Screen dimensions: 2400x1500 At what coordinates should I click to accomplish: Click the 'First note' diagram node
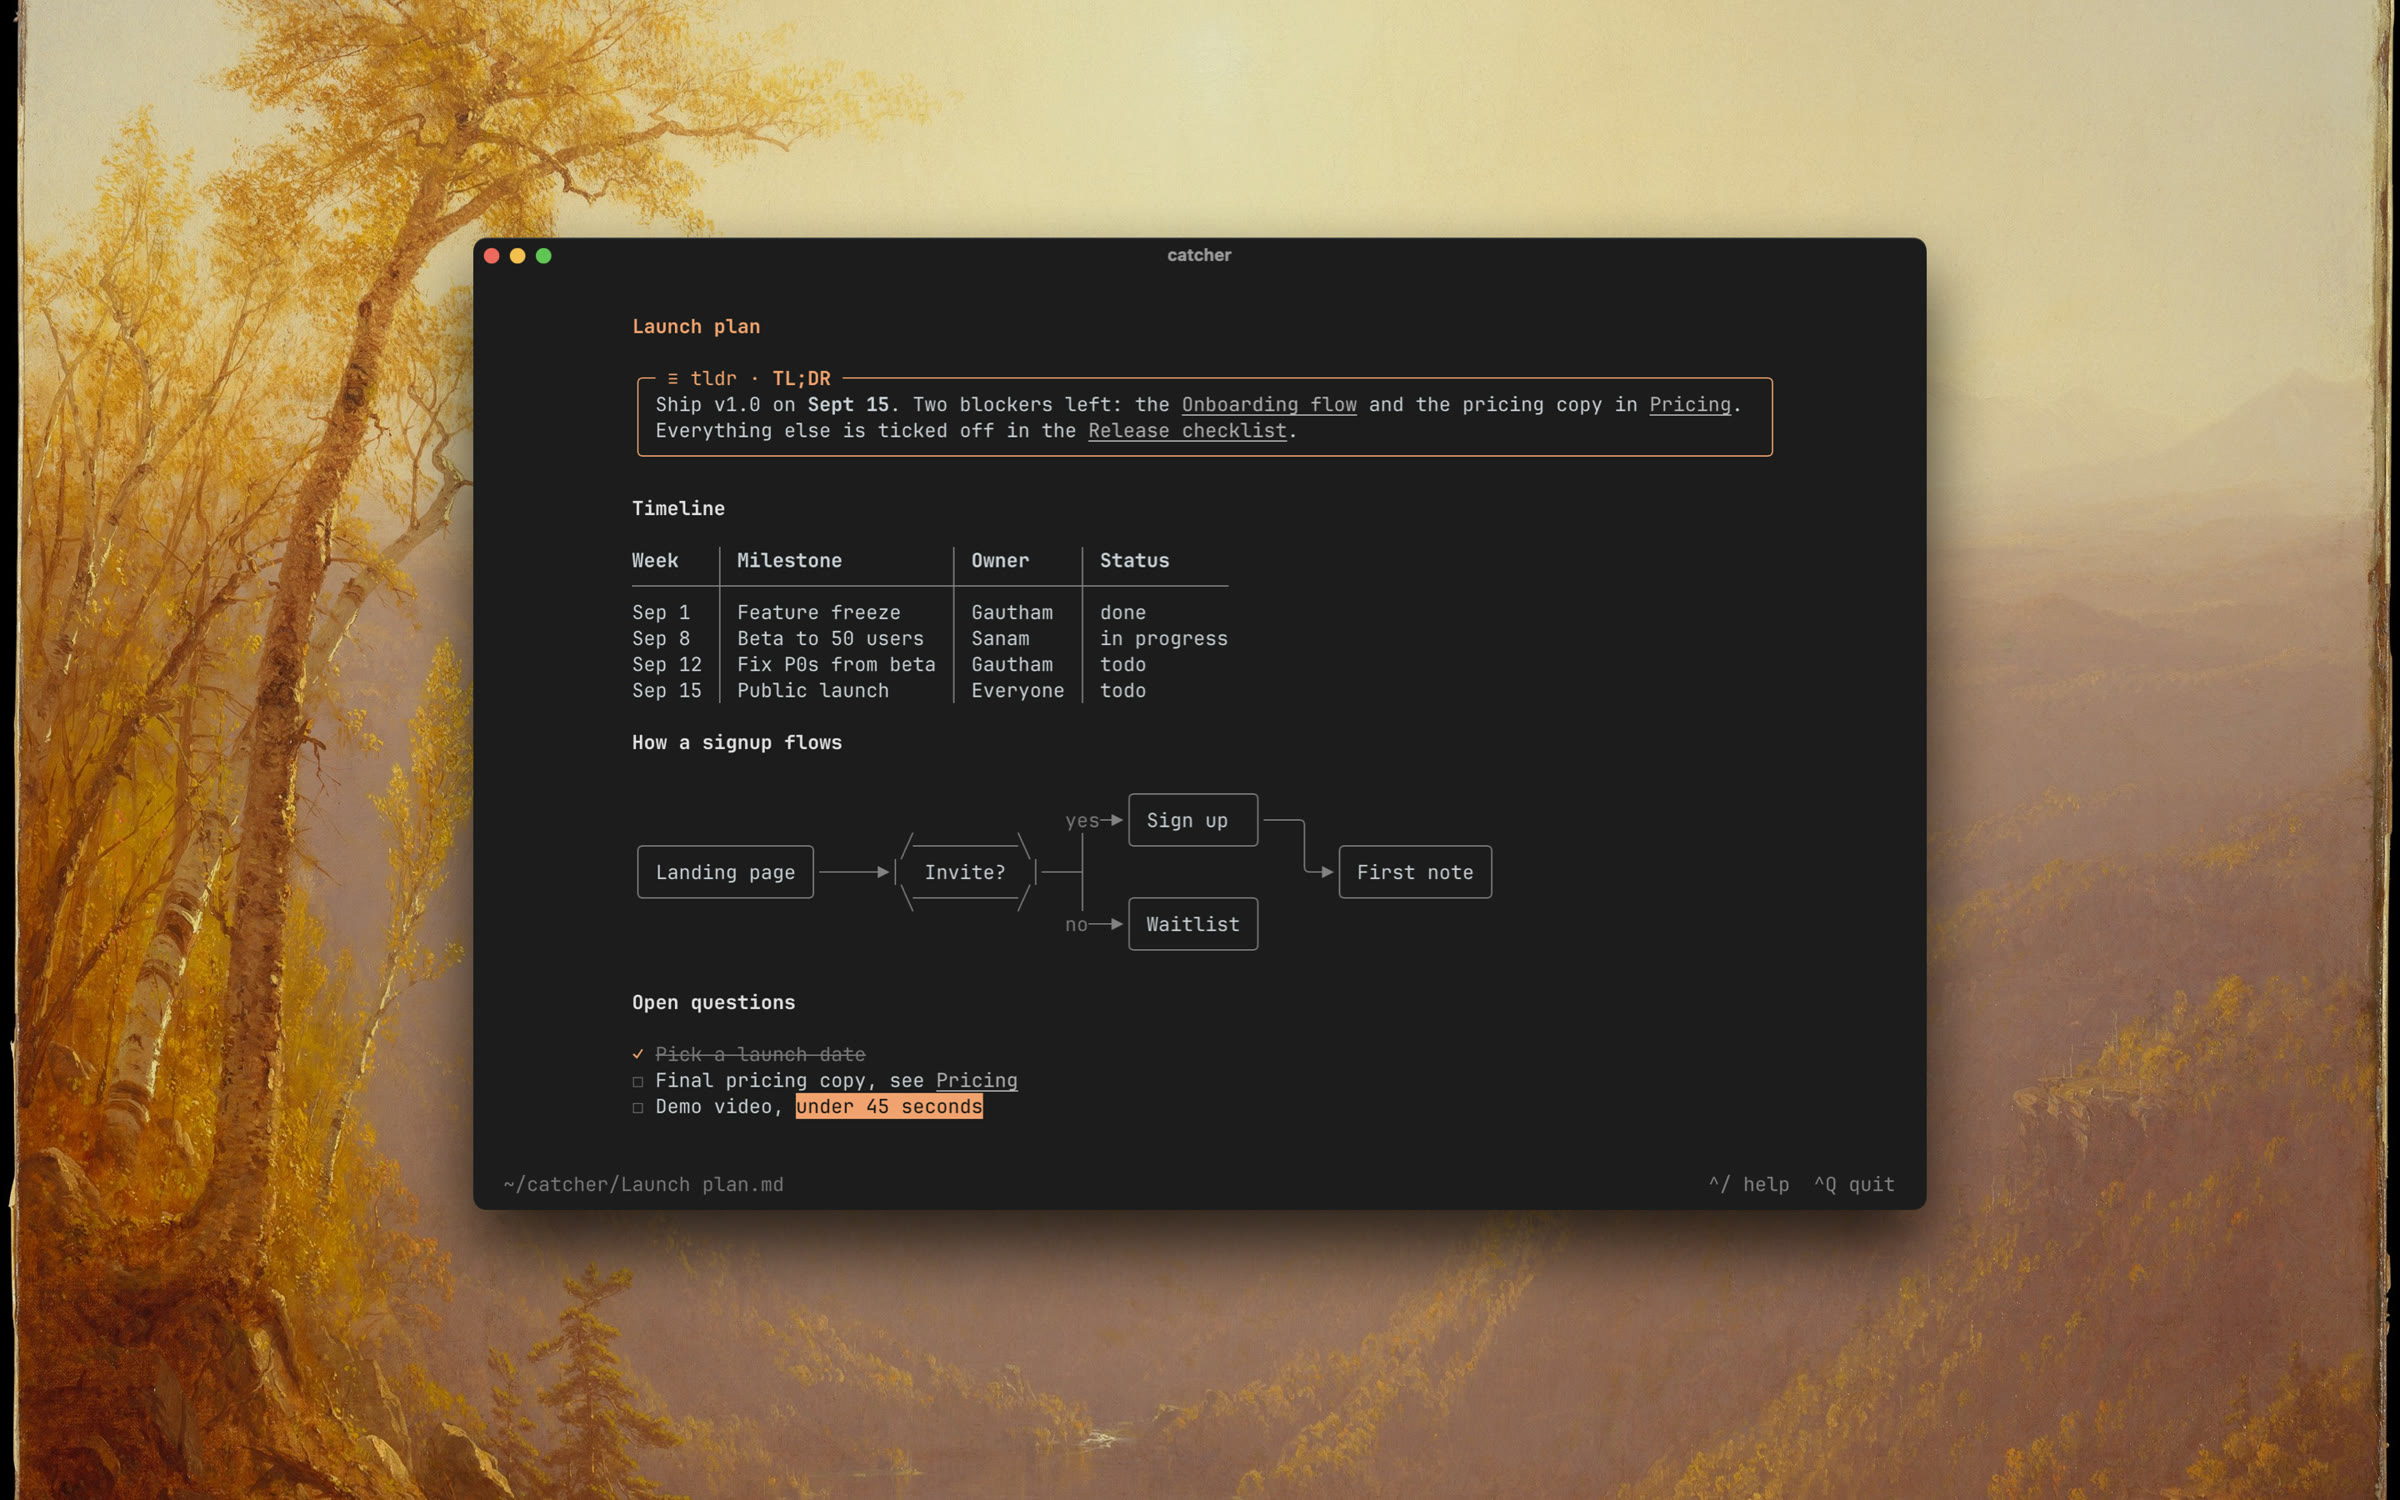click(1415, 873)
